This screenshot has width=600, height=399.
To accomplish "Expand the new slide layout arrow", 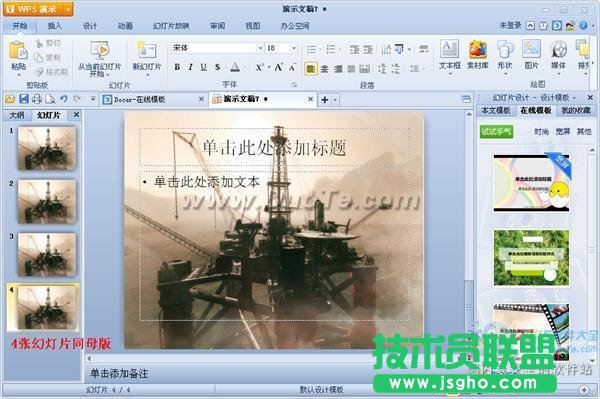I will (x=147, y=75).
